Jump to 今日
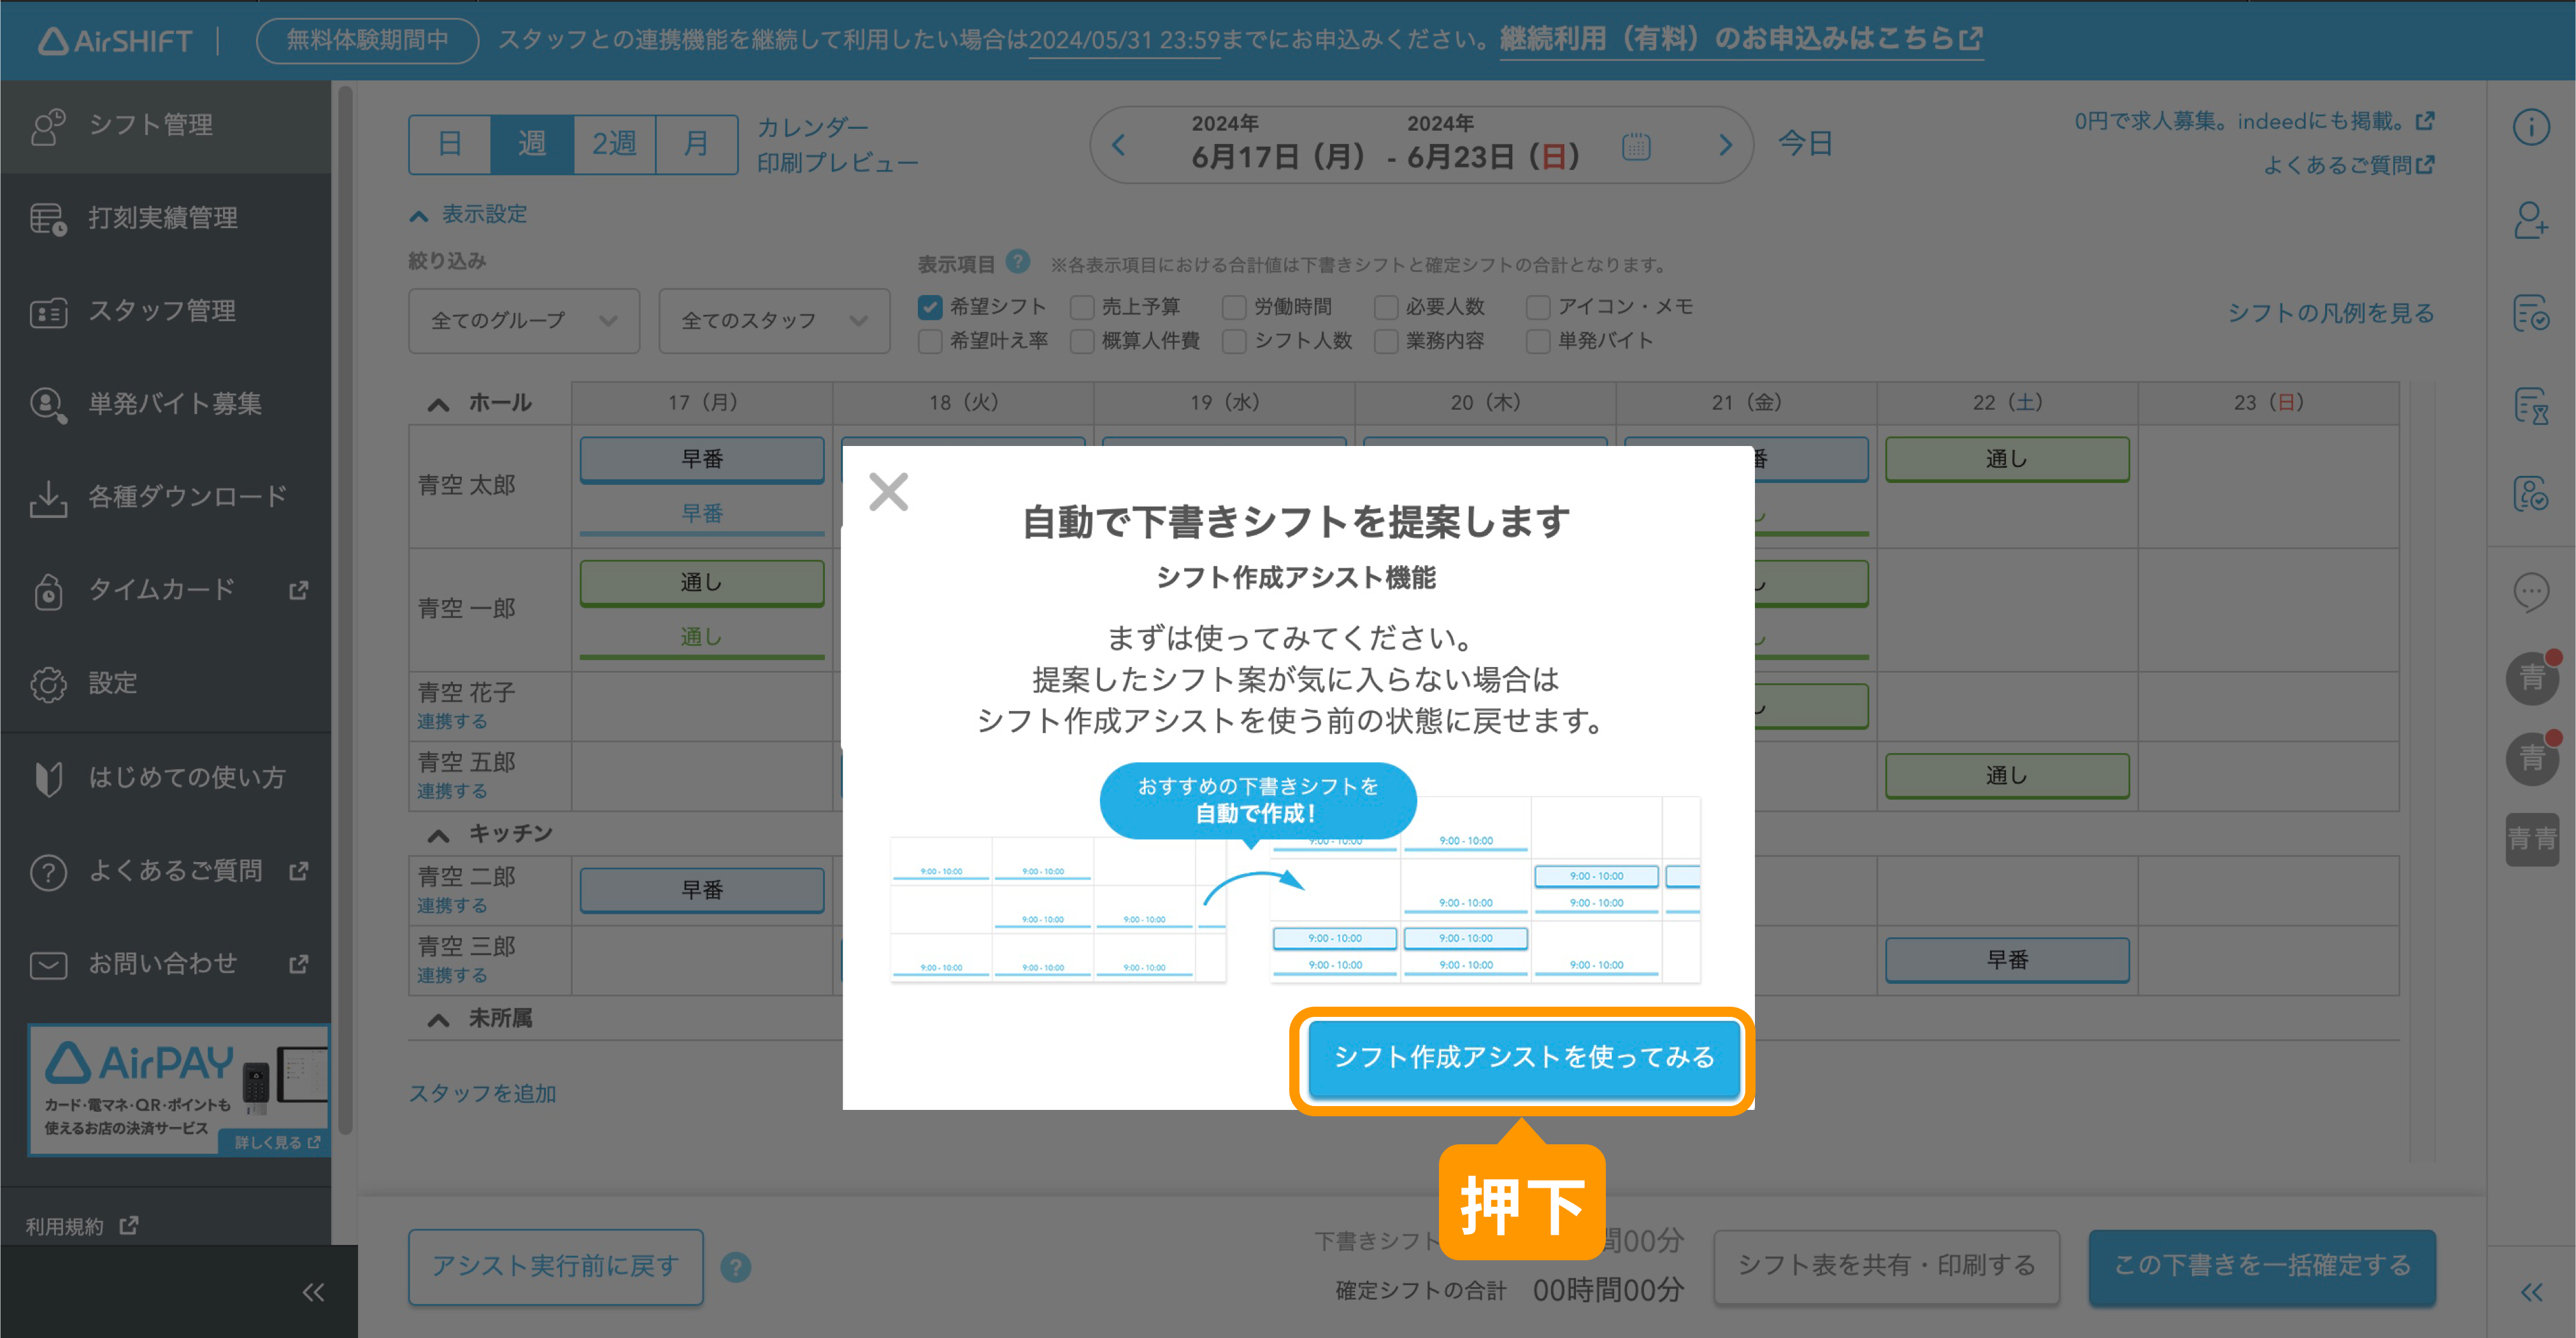Viewport: 2576px width, 1338px height. pyautogui.click(x=1805, y=144)
